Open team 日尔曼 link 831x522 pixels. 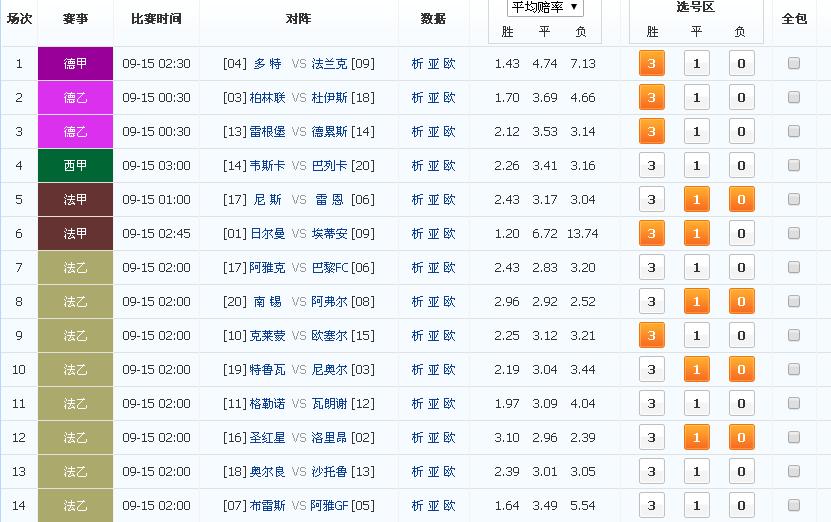(268, 233)
